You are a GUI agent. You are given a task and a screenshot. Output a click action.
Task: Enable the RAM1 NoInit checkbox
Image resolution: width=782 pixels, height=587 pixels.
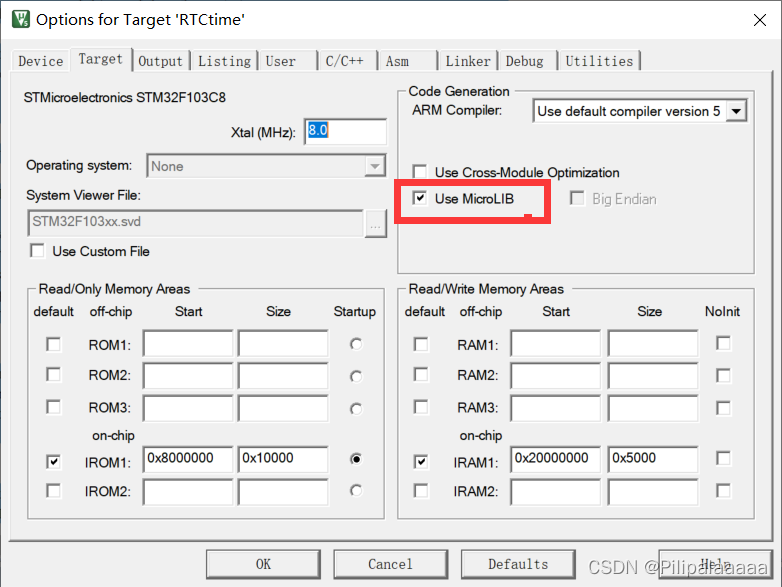tap(723, 343)
